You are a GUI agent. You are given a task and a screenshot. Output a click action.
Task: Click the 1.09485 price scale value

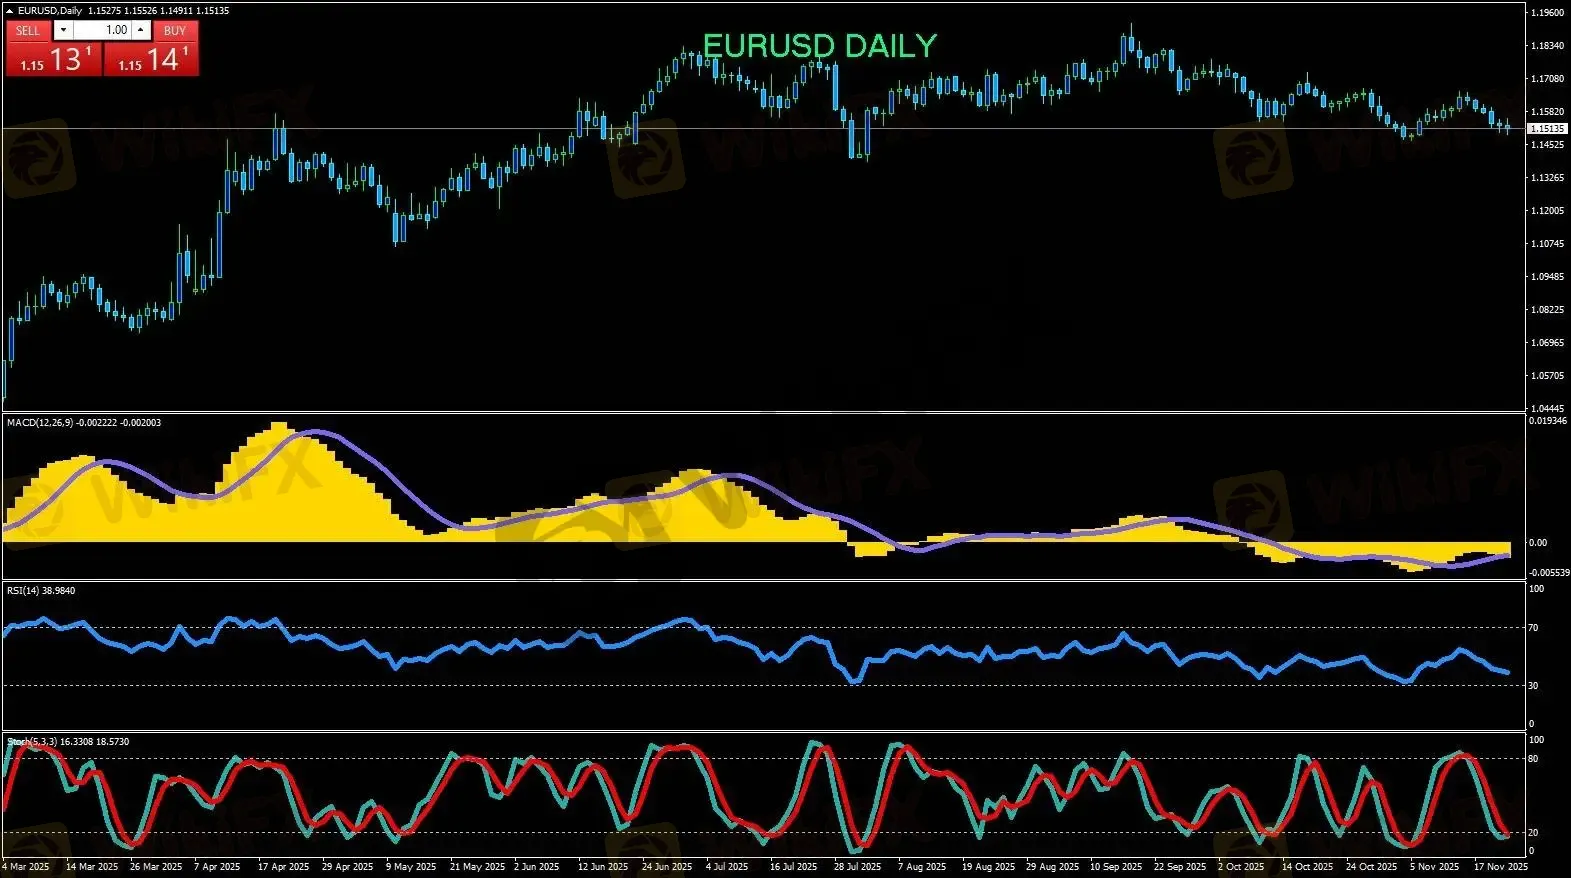[x=1547, y=277]
